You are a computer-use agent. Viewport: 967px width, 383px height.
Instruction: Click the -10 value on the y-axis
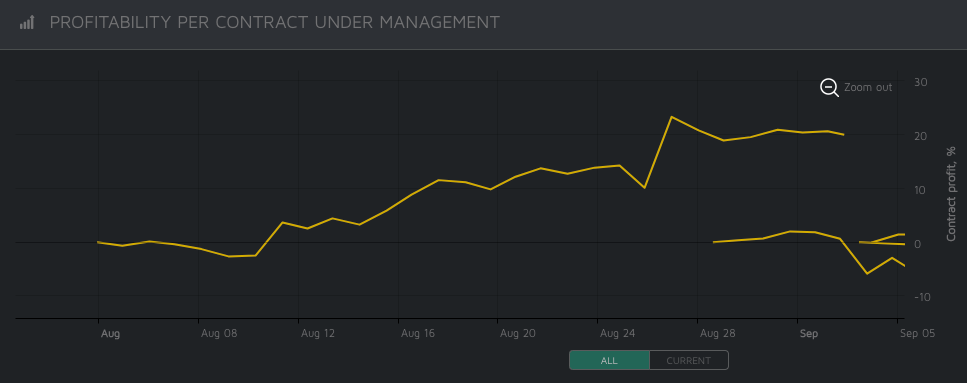[923, 297]
